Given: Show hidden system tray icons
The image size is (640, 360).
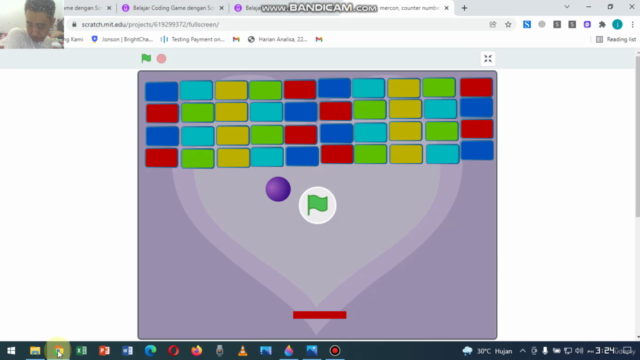Looking at the screenshot, I should 523,351.
